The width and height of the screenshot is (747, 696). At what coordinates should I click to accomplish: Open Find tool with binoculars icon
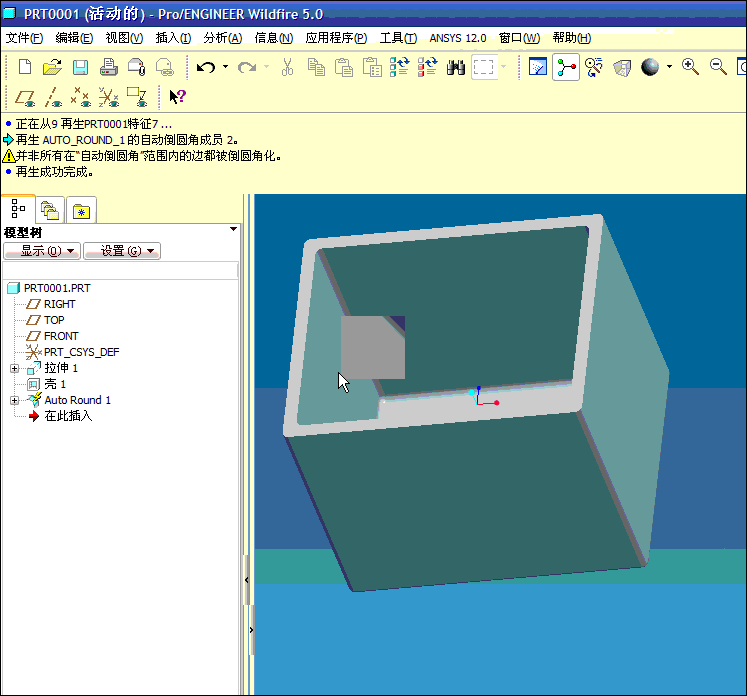click(x=456, y=67)
